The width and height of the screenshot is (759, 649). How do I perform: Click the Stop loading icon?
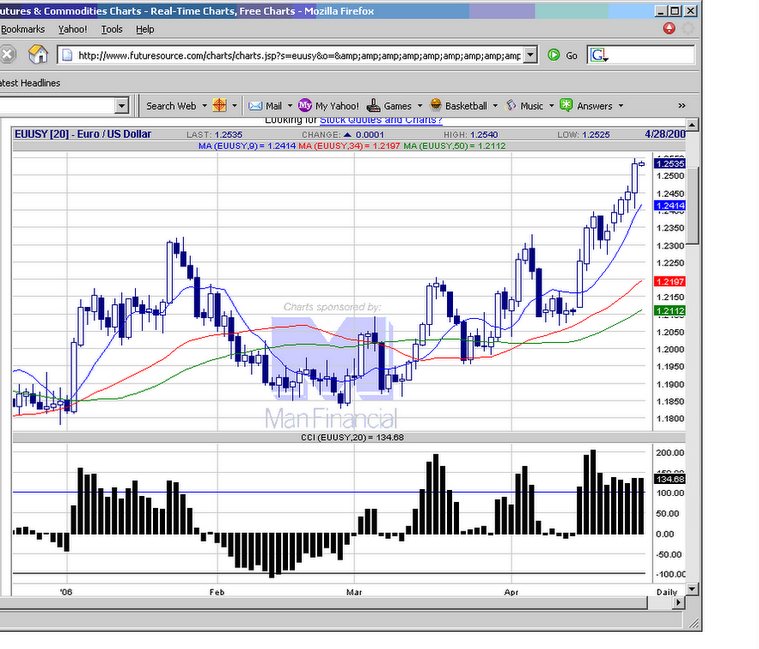coord(7,55)
